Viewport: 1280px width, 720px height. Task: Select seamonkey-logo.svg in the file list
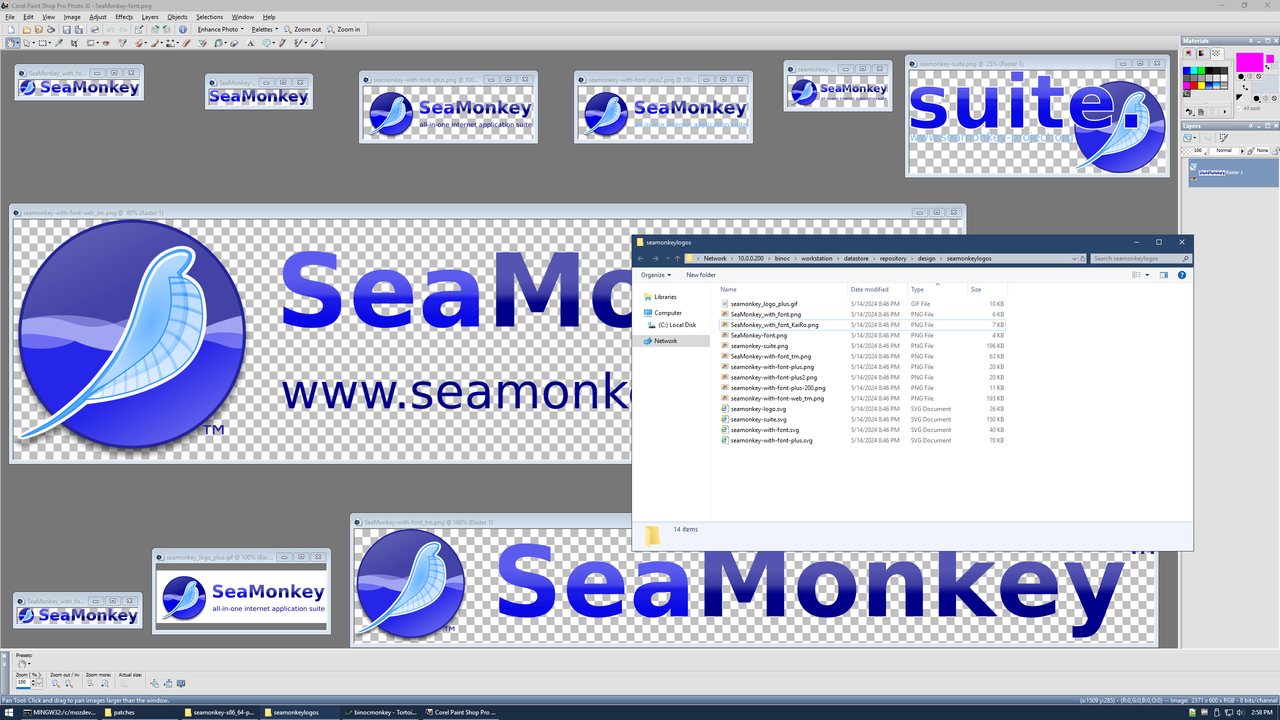pyautogui.click(x=758, y=409)
